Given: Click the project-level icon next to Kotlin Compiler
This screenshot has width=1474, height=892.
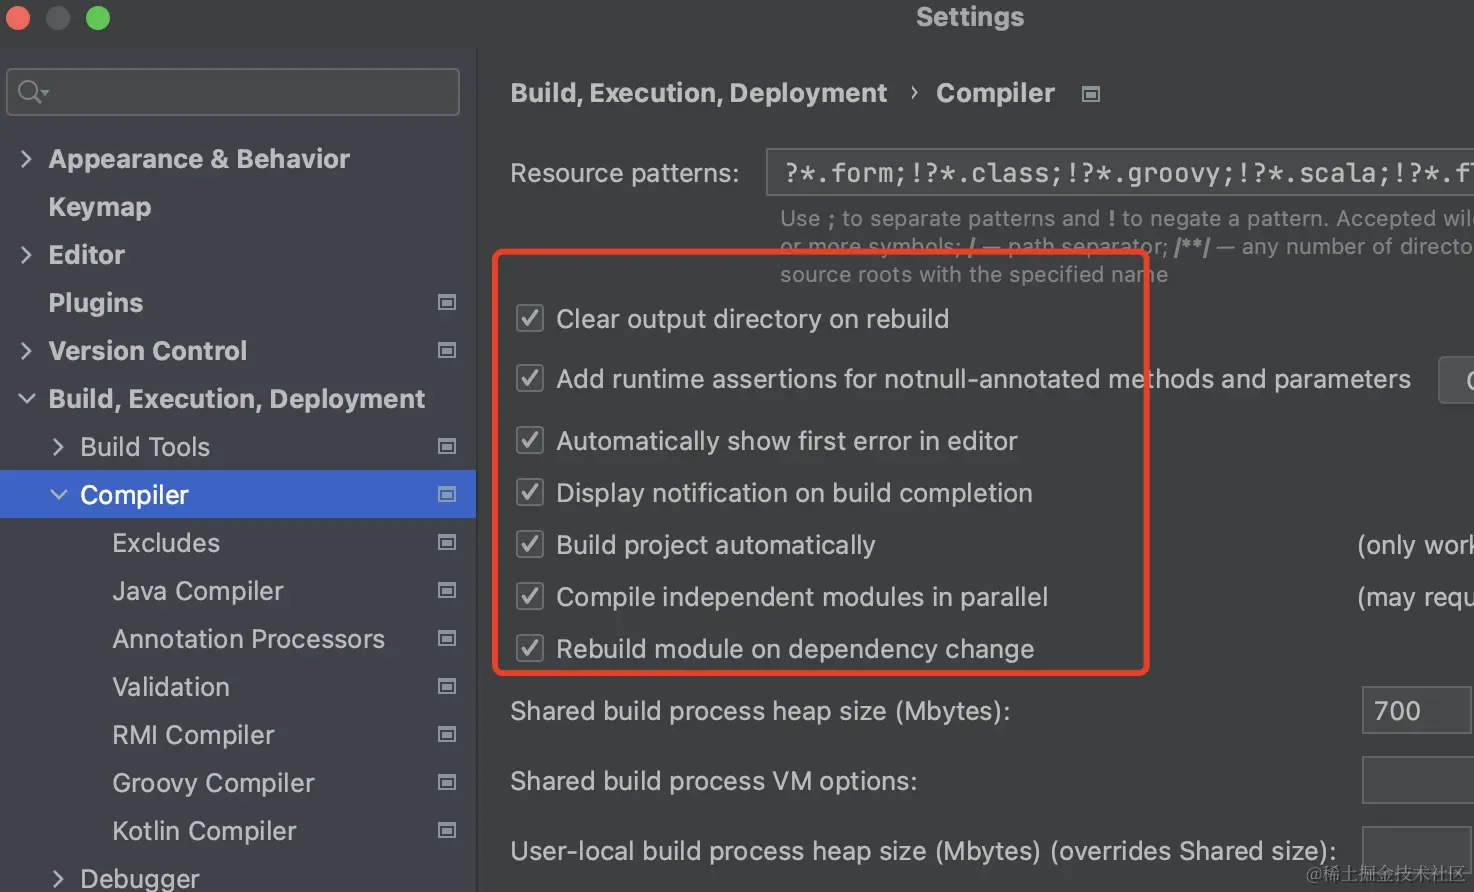Looking at the screenshot, I should pyautogui.click(x=447, y=830).
